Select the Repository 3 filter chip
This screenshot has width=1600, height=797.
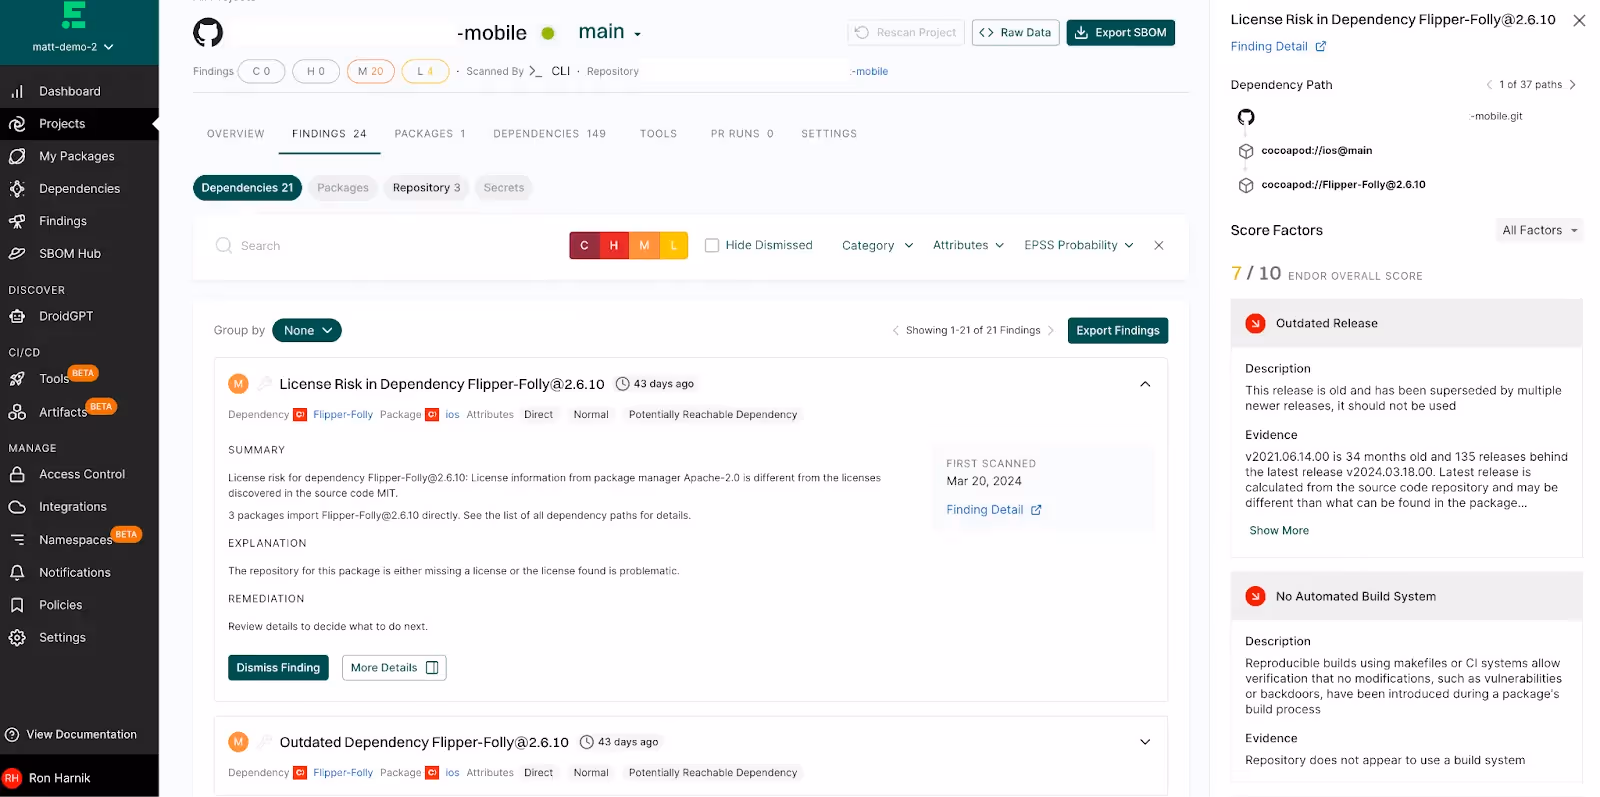pyautogui.click(x=427, y=188)
